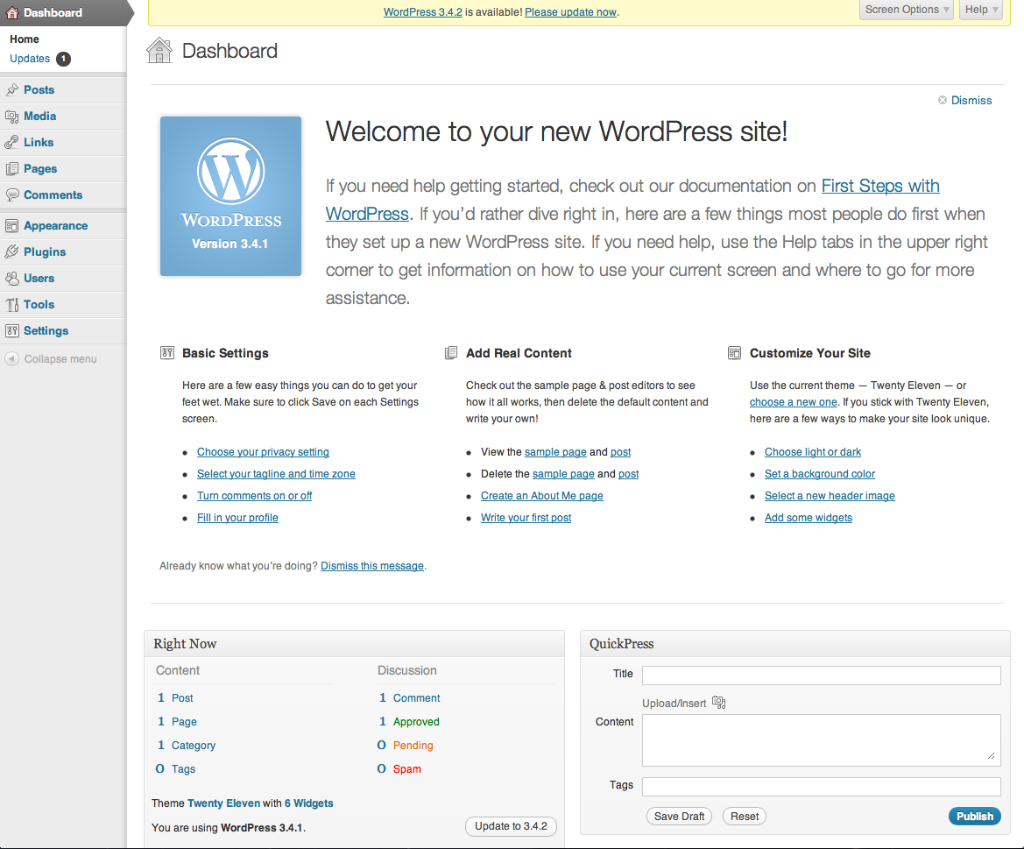Image resolution: width=1024 pixels, height=849 pixels.
Task: Click the Add Real Content heading icon
Action: click(451, 353)
